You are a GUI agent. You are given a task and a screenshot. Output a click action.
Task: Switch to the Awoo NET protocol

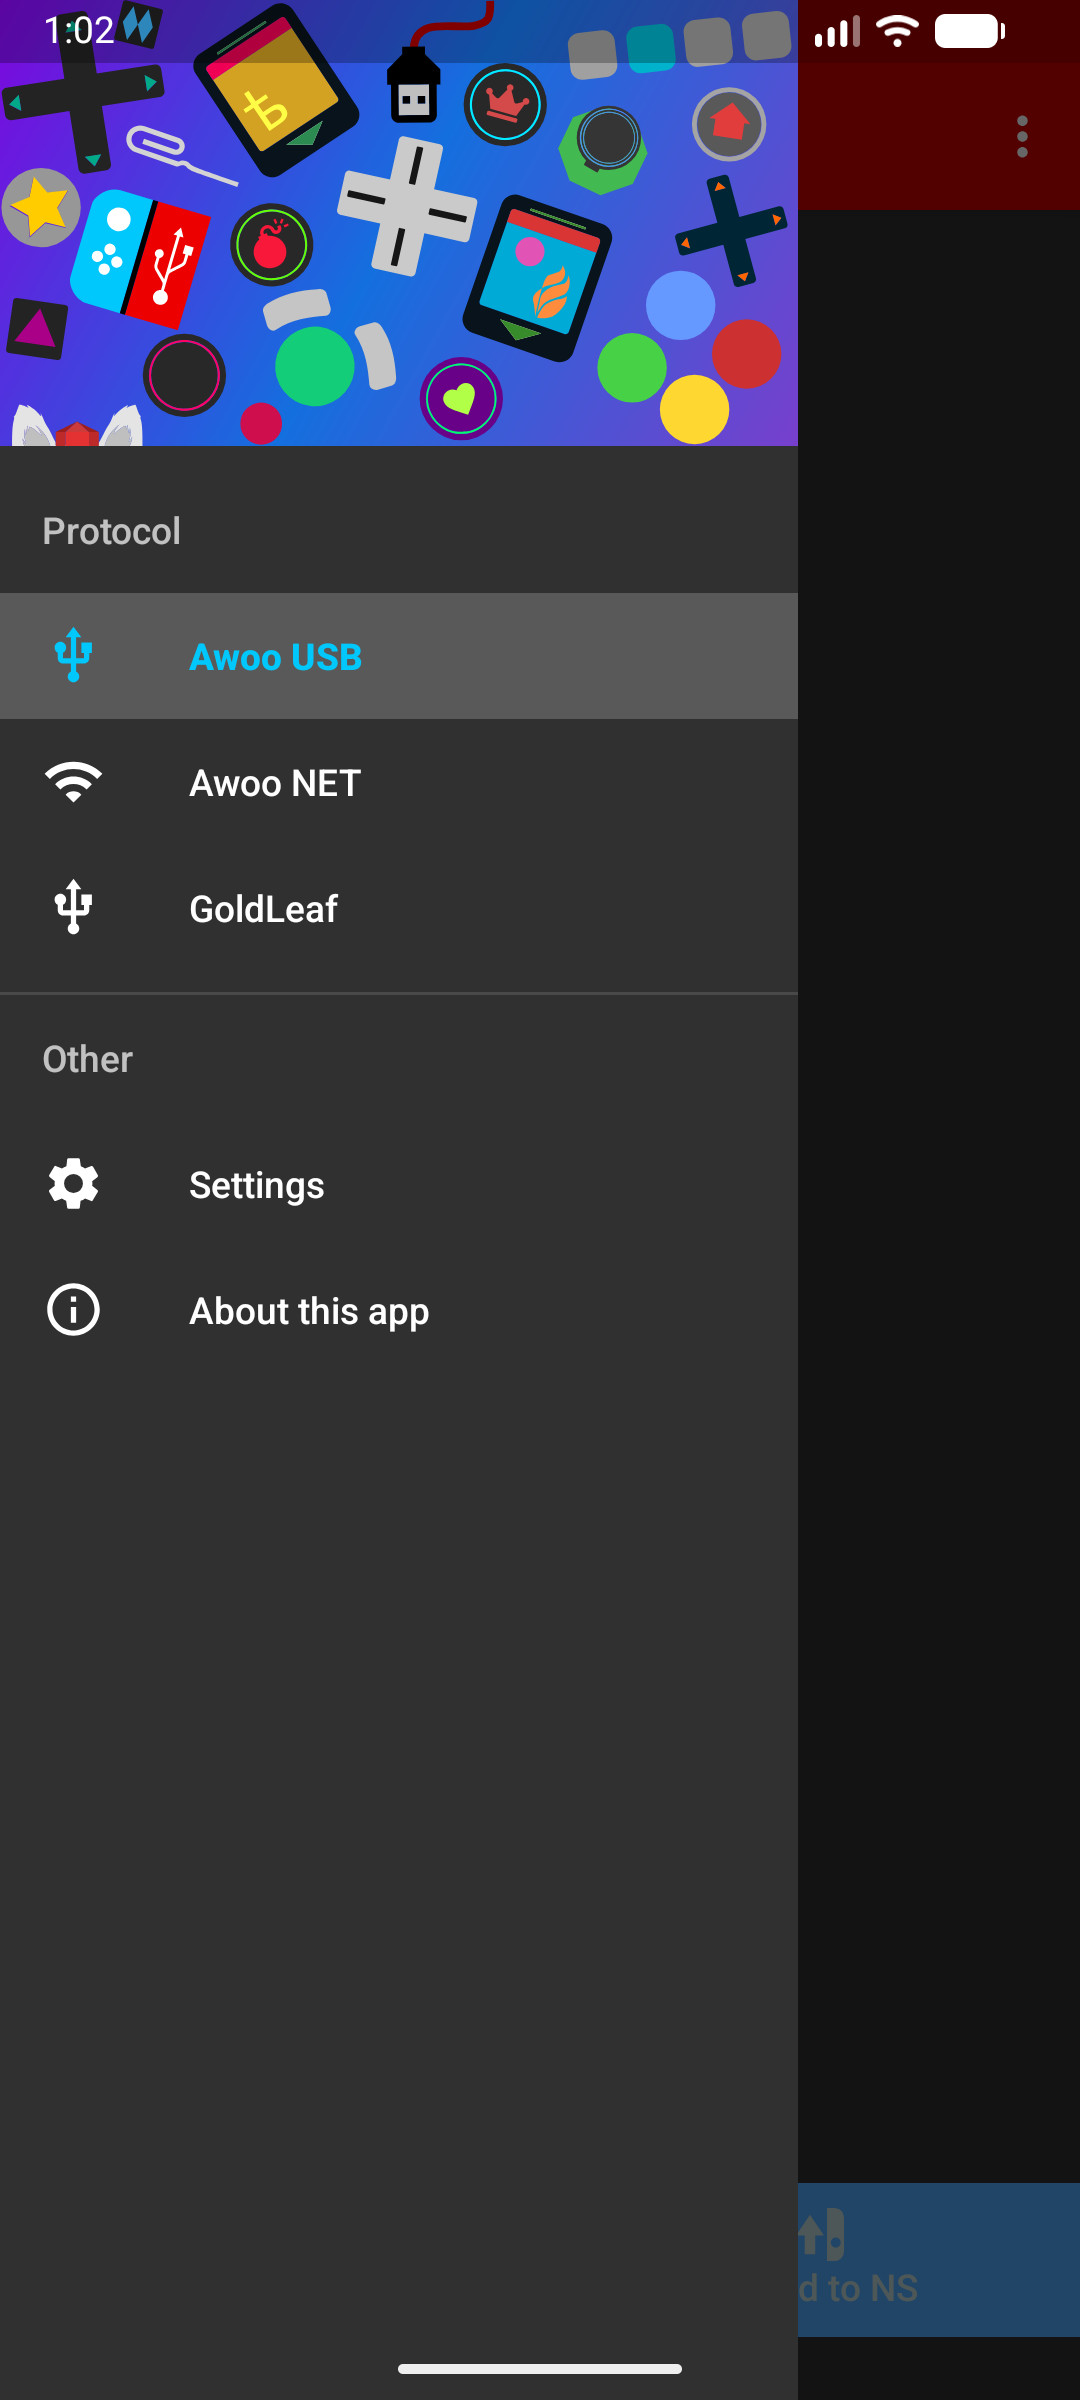399,782
